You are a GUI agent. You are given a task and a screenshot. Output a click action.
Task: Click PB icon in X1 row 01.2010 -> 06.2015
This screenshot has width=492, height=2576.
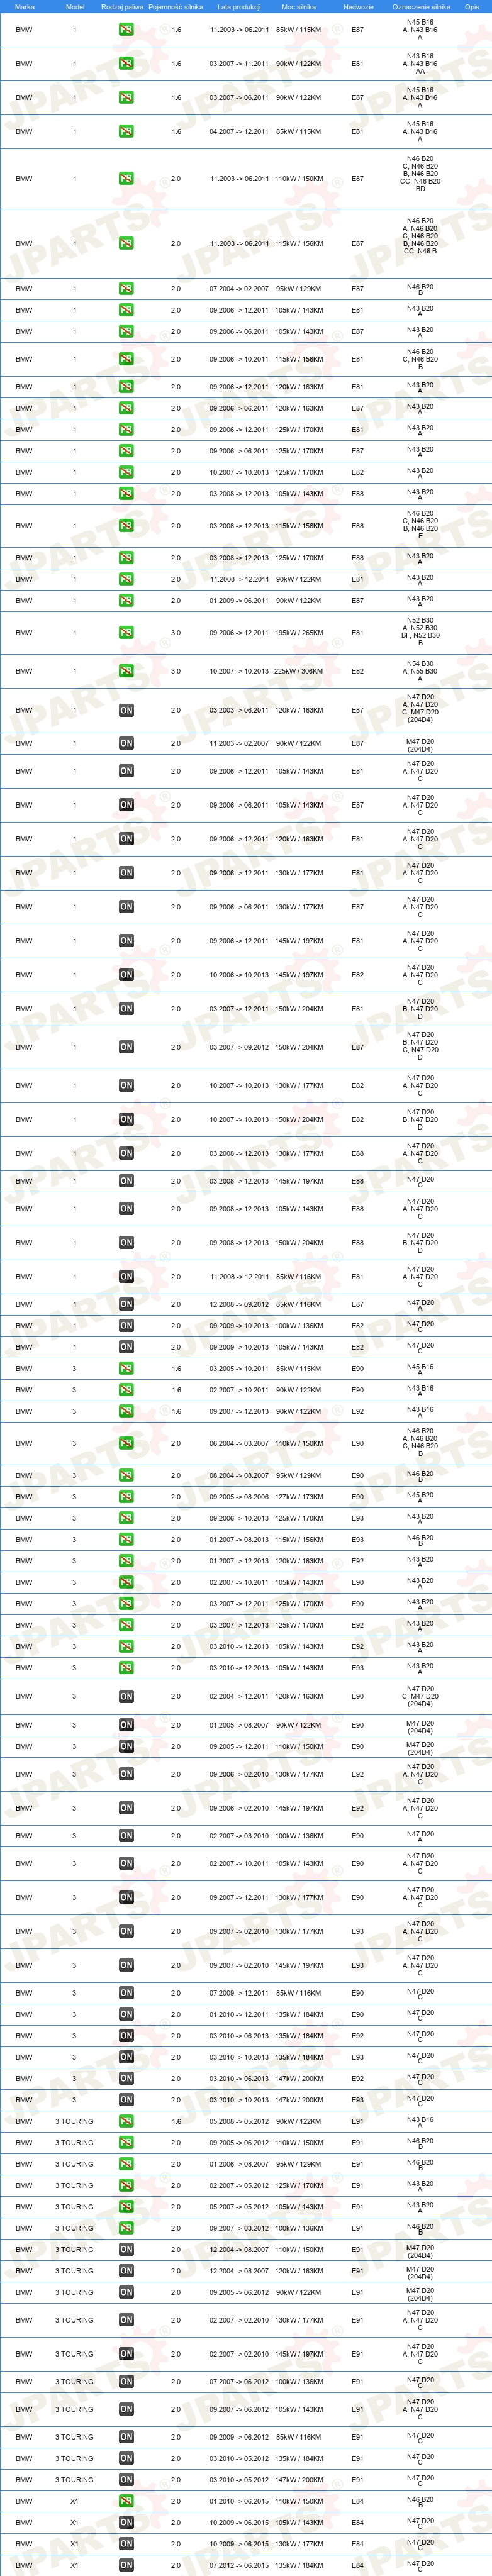(x=126, y=2501)
